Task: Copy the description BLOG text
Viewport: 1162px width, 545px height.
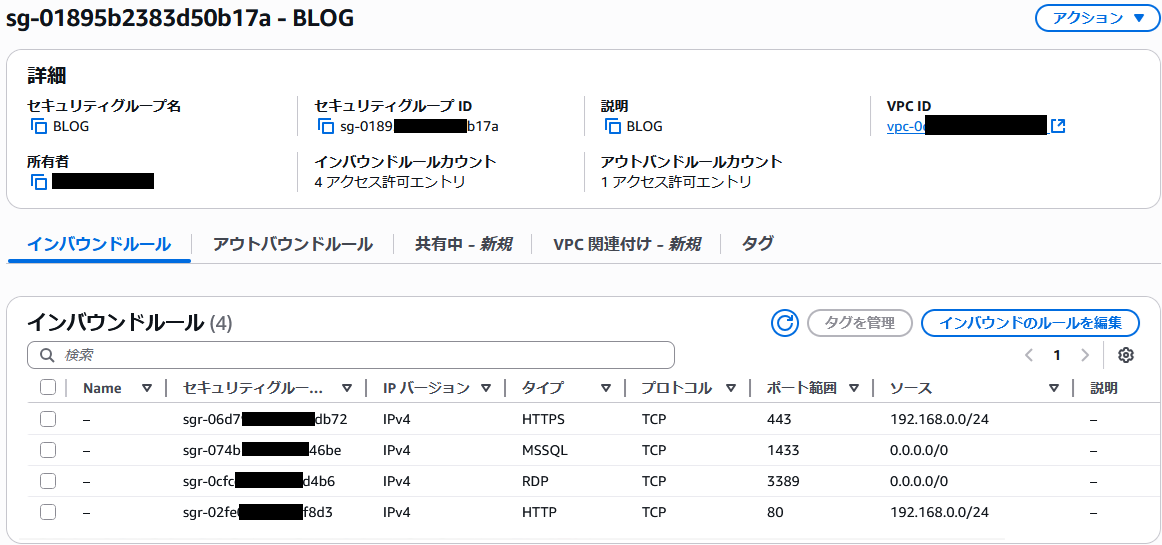Action: tap(612, 127)
